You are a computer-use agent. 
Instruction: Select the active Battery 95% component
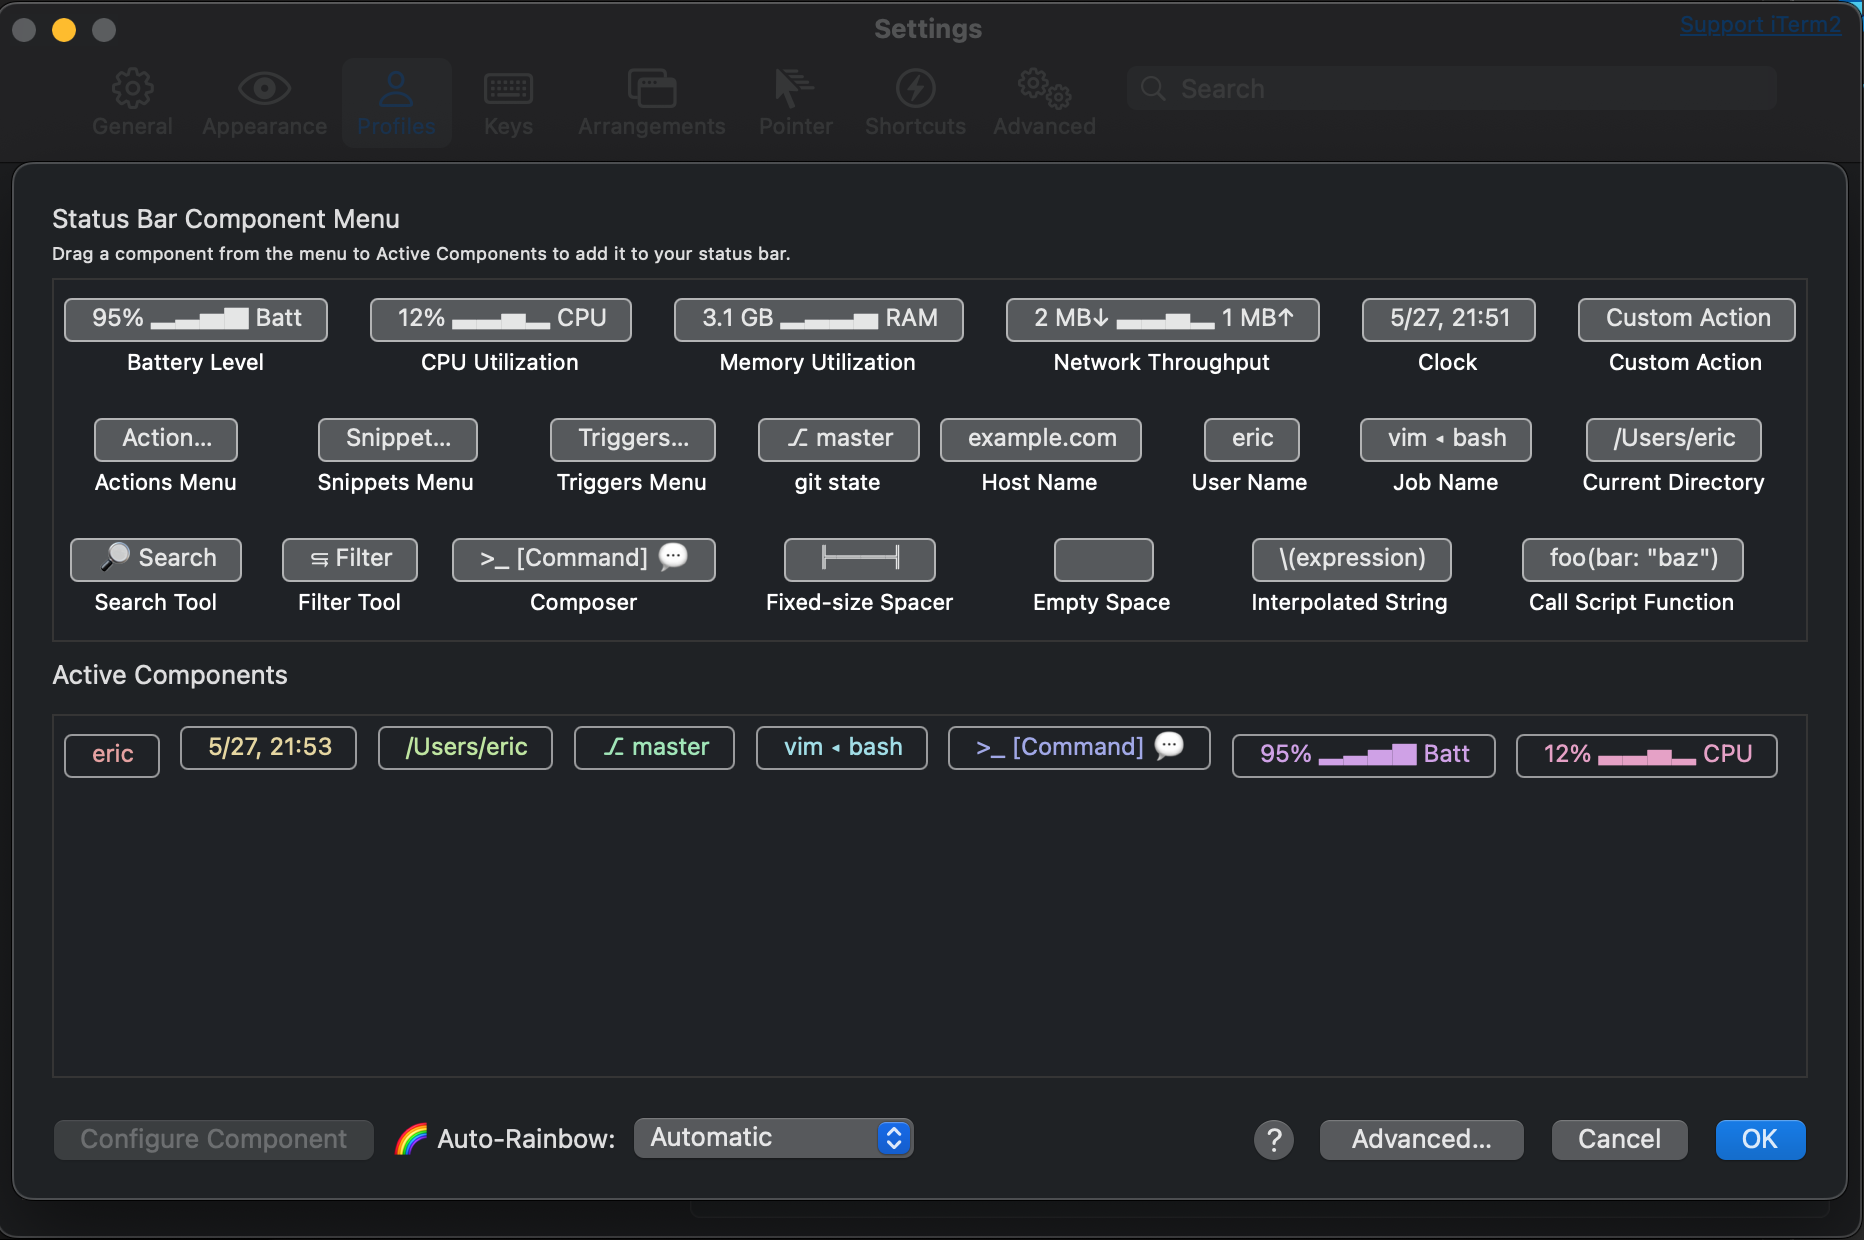click(1363, 755)
